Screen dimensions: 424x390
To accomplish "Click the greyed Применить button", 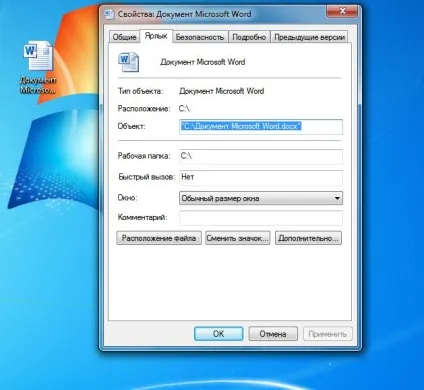I will tap(328, 334).
